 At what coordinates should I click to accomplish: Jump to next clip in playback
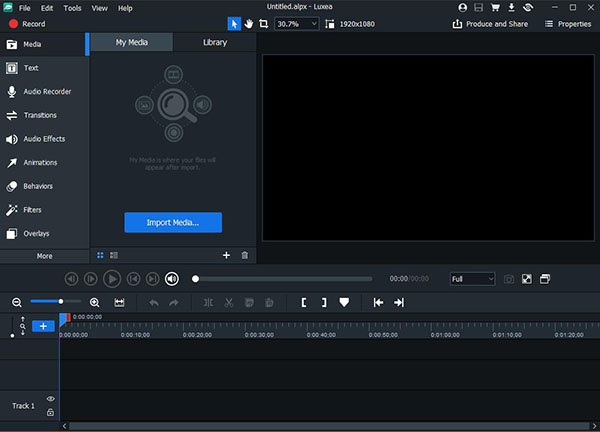tap(153, 279)
